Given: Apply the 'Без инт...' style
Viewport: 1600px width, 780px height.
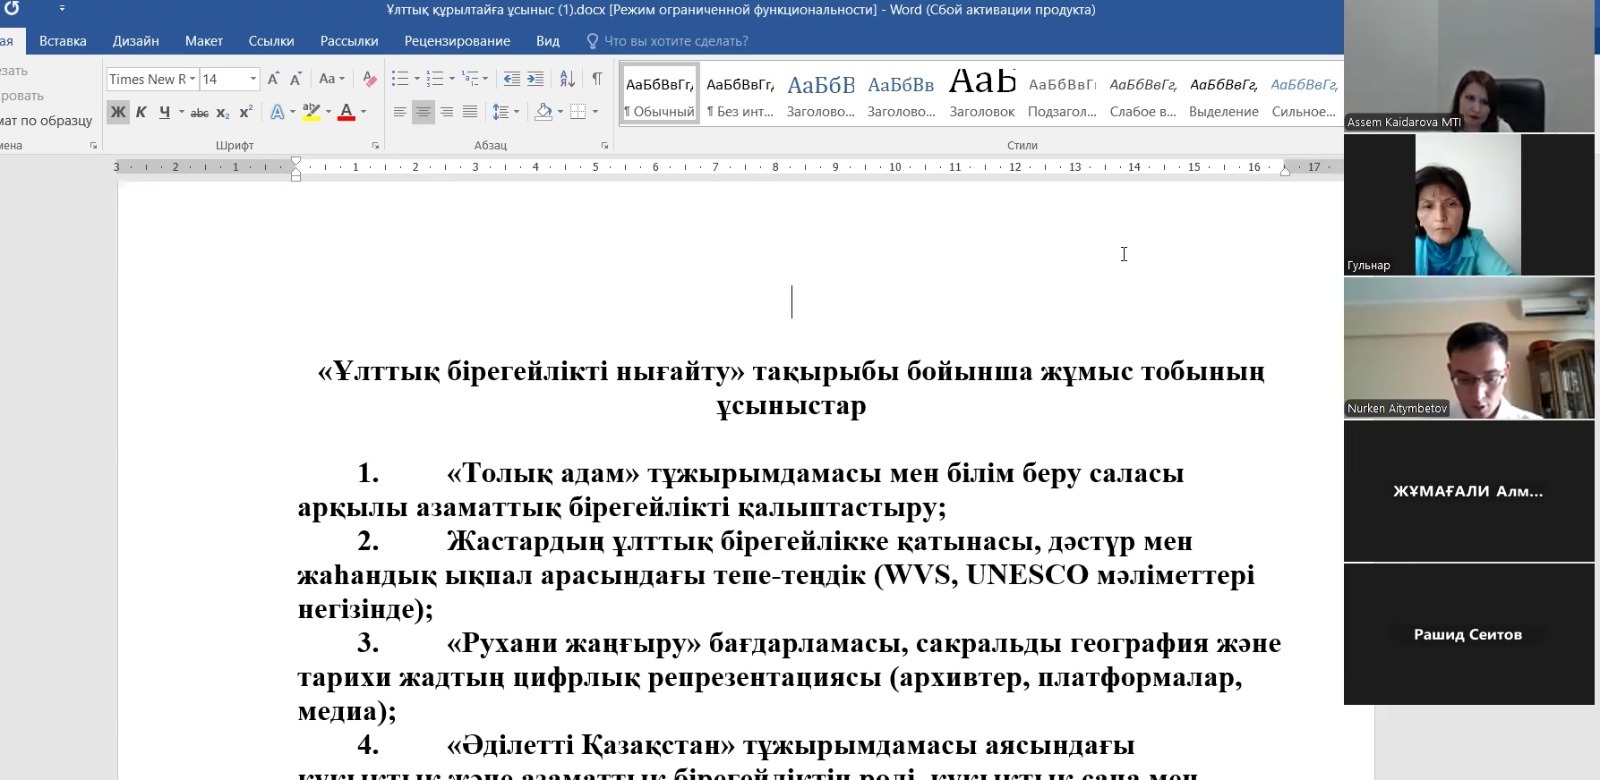Looking at the screenshot, I should coord(740,94).
